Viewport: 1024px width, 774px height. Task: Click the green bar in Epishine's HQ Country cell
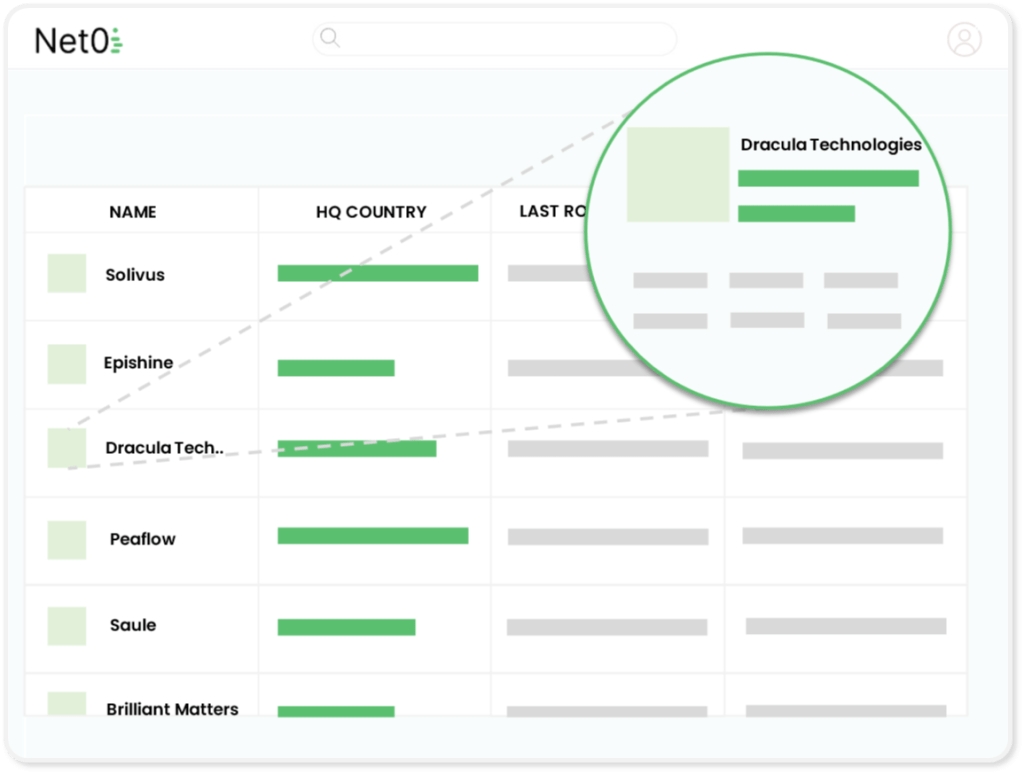pyautogui.click(x=337, y=367)
